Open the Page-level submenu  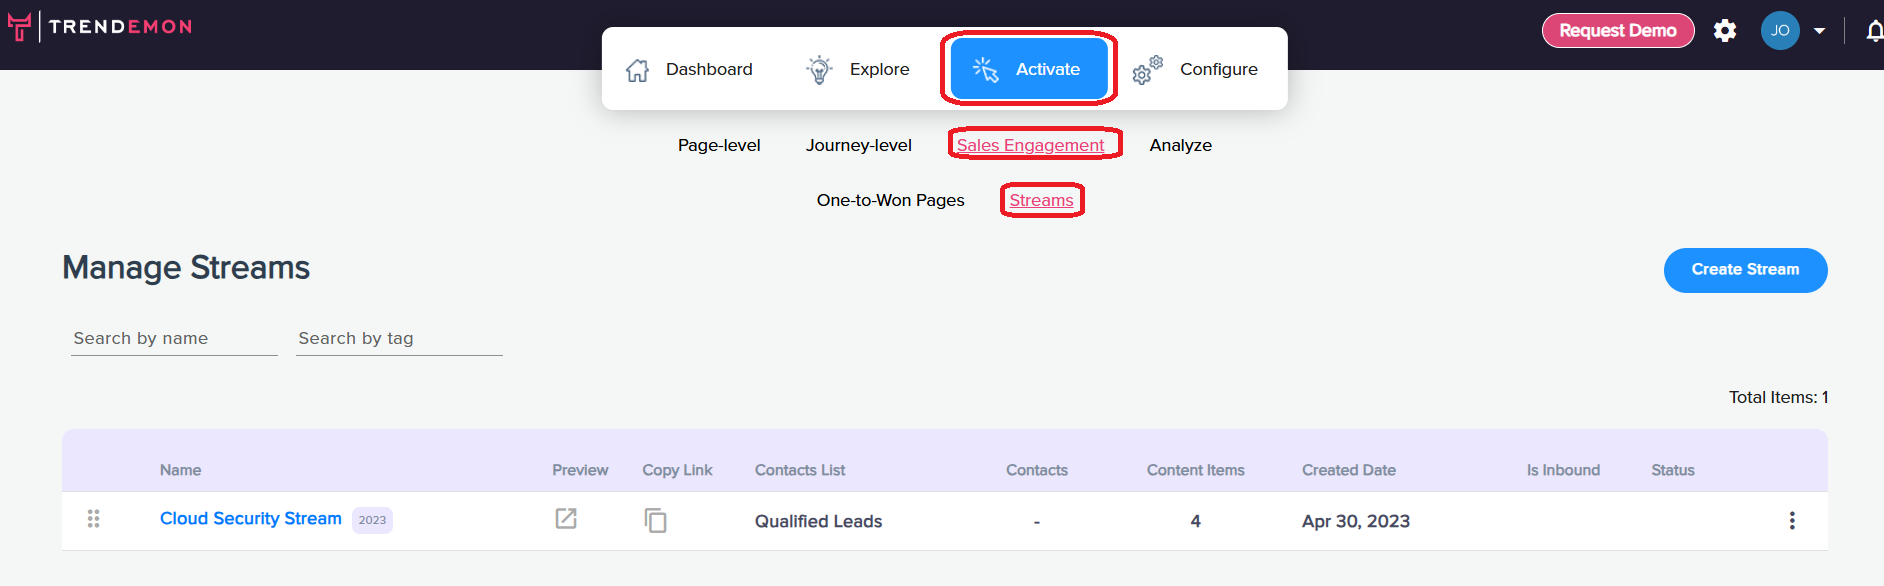(719, 145)
